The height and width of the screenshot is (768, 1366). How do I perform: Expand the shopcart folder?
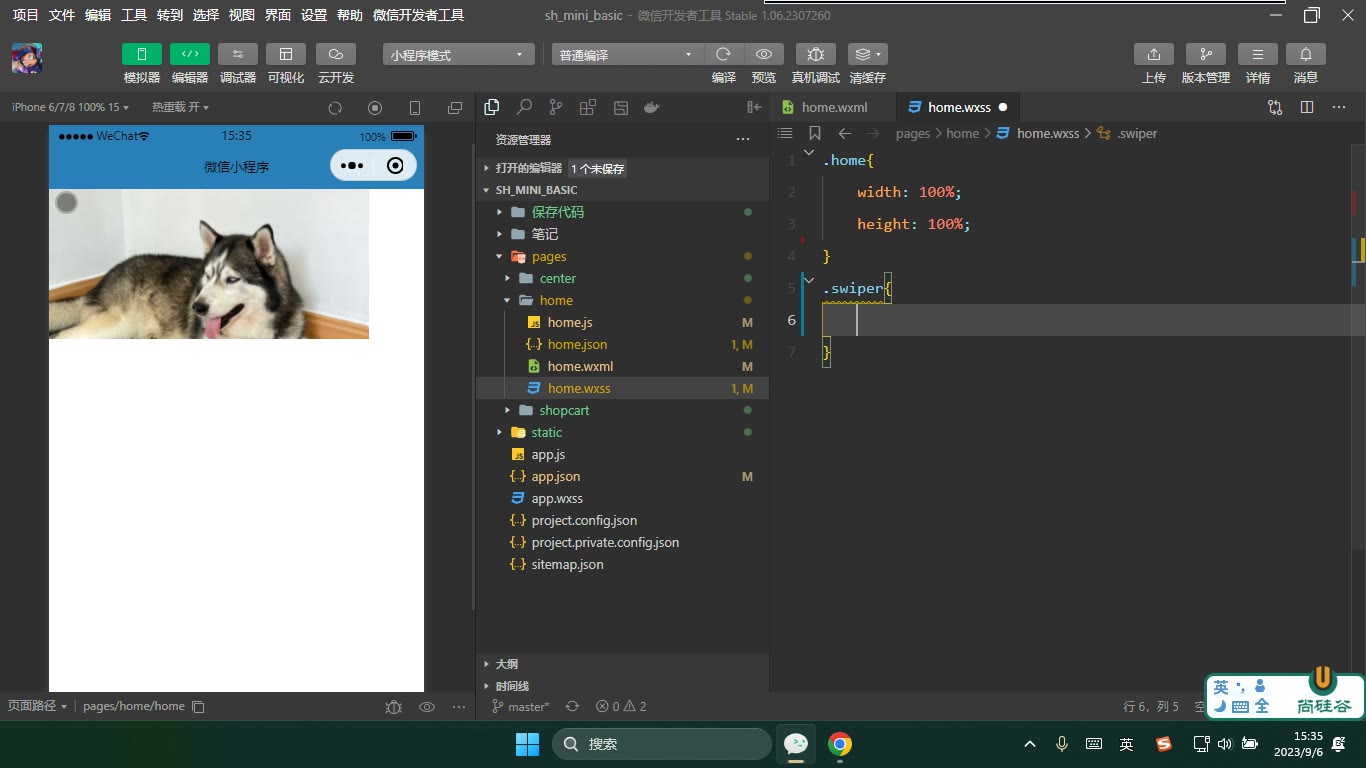[622, 410]
